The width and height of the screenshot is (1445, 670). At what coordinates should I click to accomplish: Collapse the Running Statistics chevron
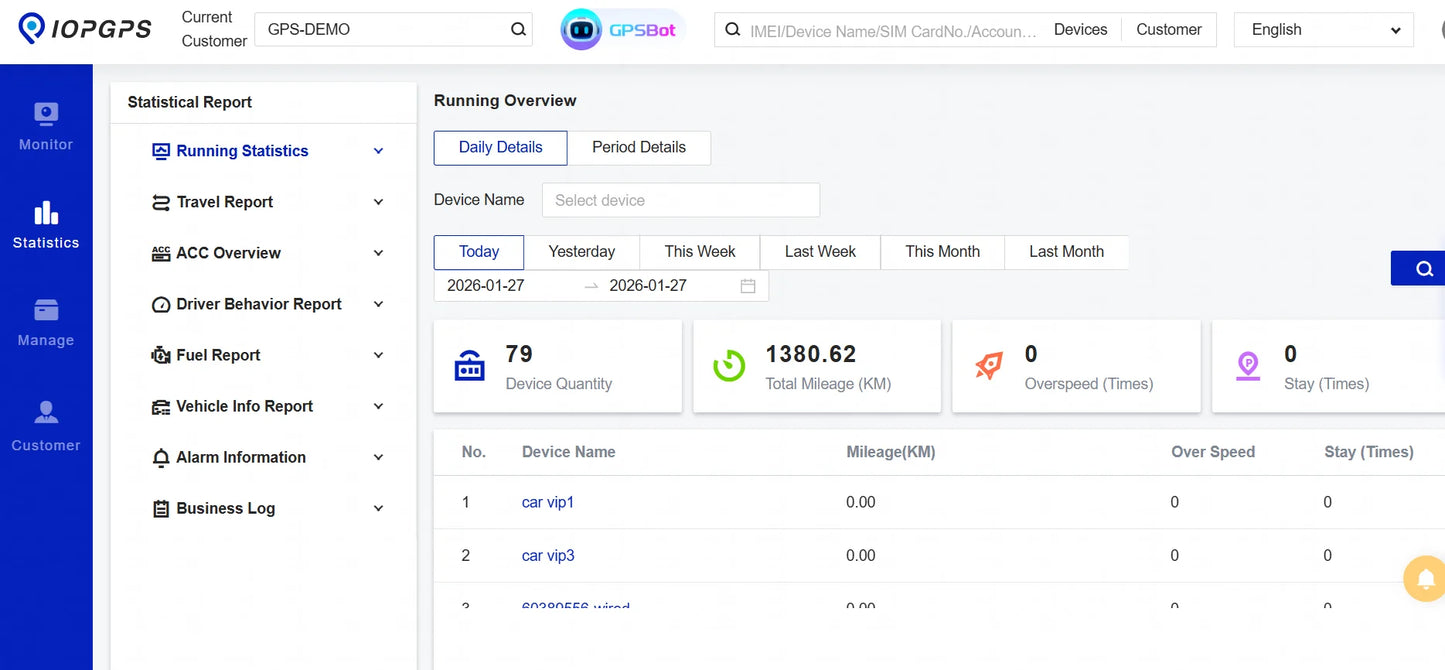click(x=378, y=151)
